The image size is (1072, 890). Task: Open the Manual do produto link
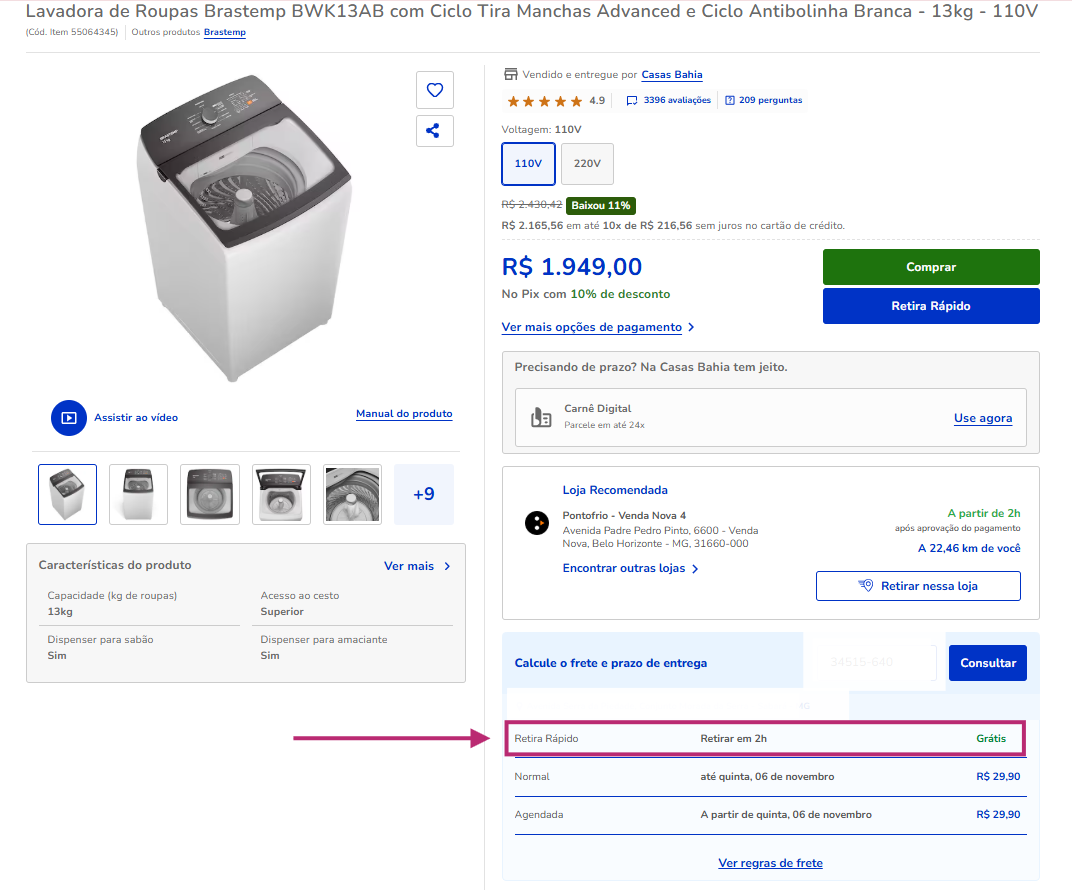pyautogui.click(x=404, y=414)
